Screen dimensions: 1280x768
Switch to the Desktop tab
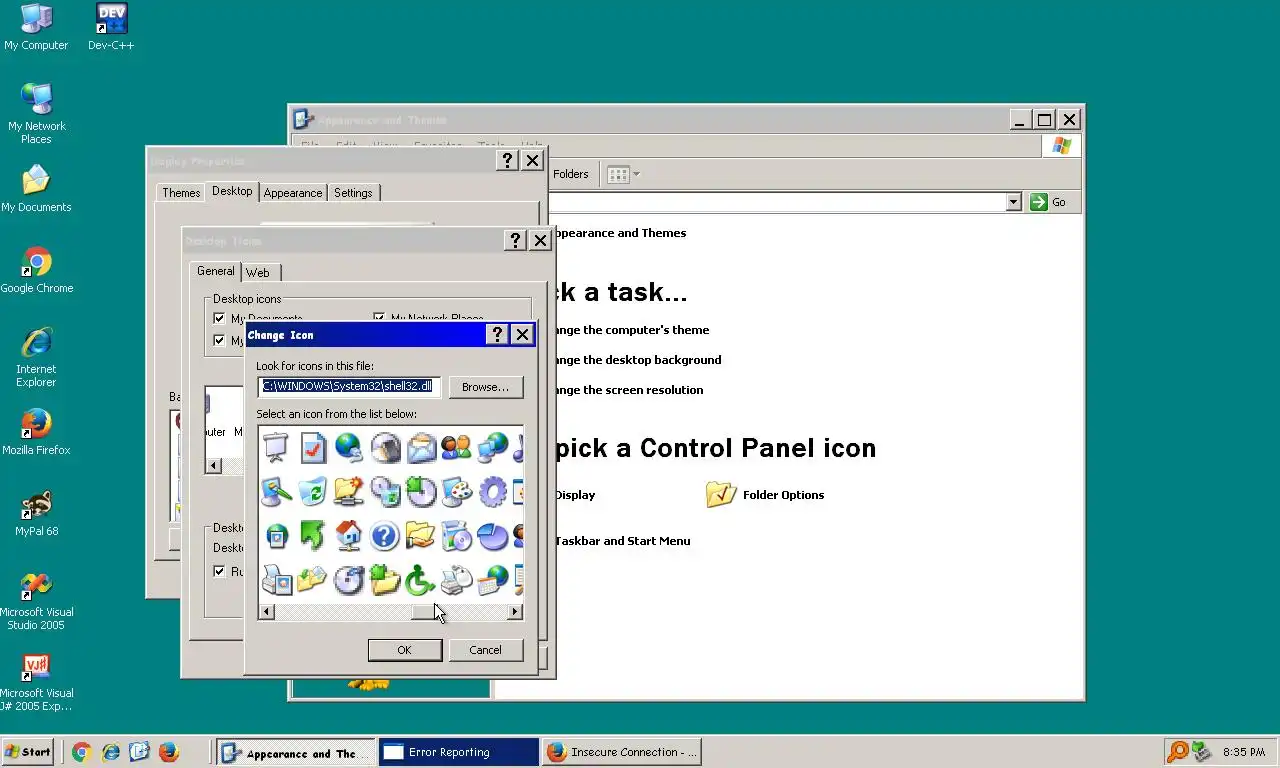tap(232, 191)
